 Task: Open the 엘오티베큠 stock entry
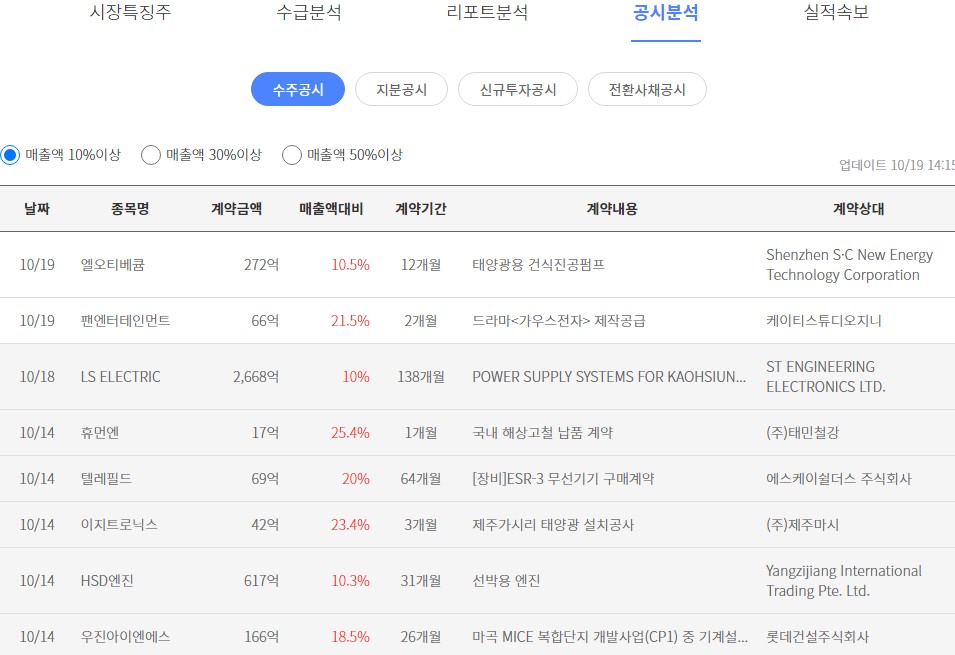[x=113, y=265]
